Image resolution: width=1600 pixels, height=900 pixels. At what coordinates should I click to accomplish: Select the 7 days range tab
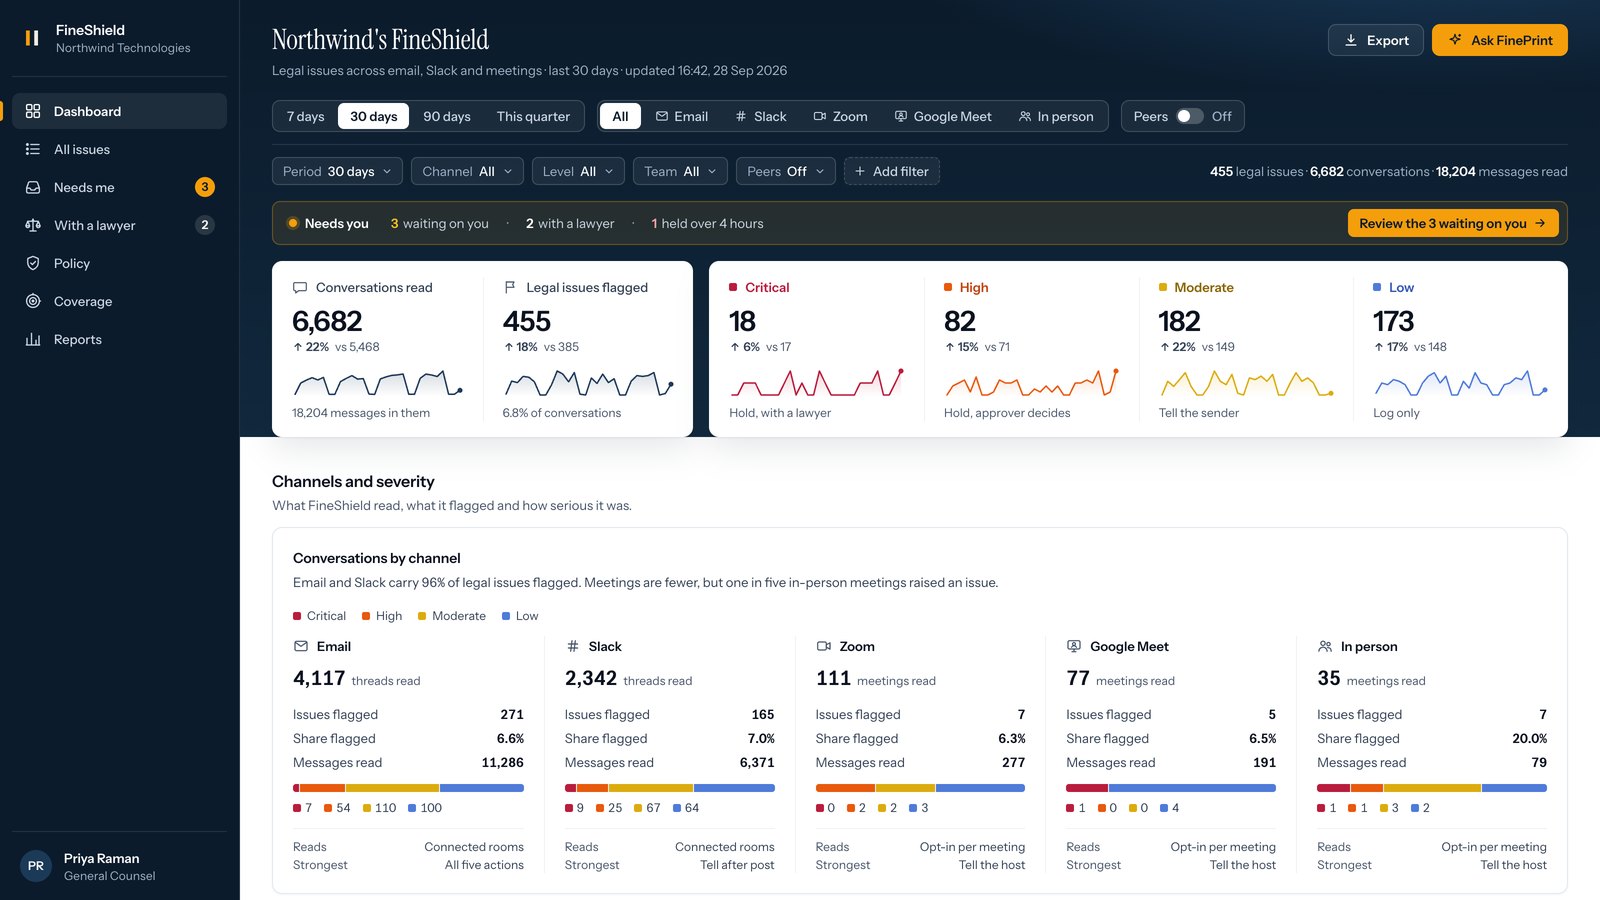305,116
